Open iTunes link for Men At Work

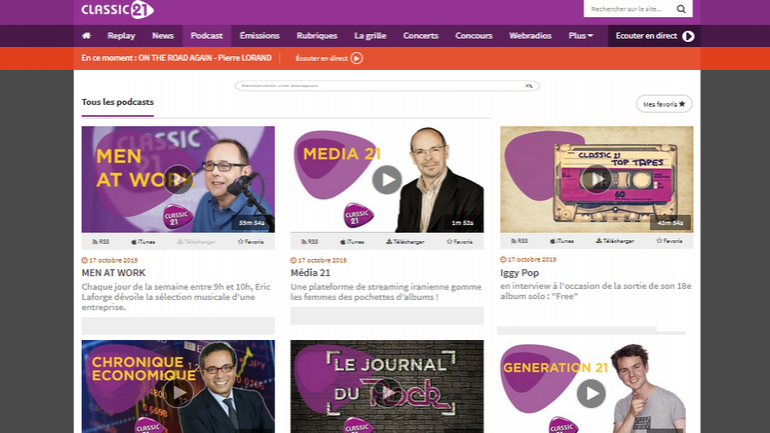click(x=143, y=242)
